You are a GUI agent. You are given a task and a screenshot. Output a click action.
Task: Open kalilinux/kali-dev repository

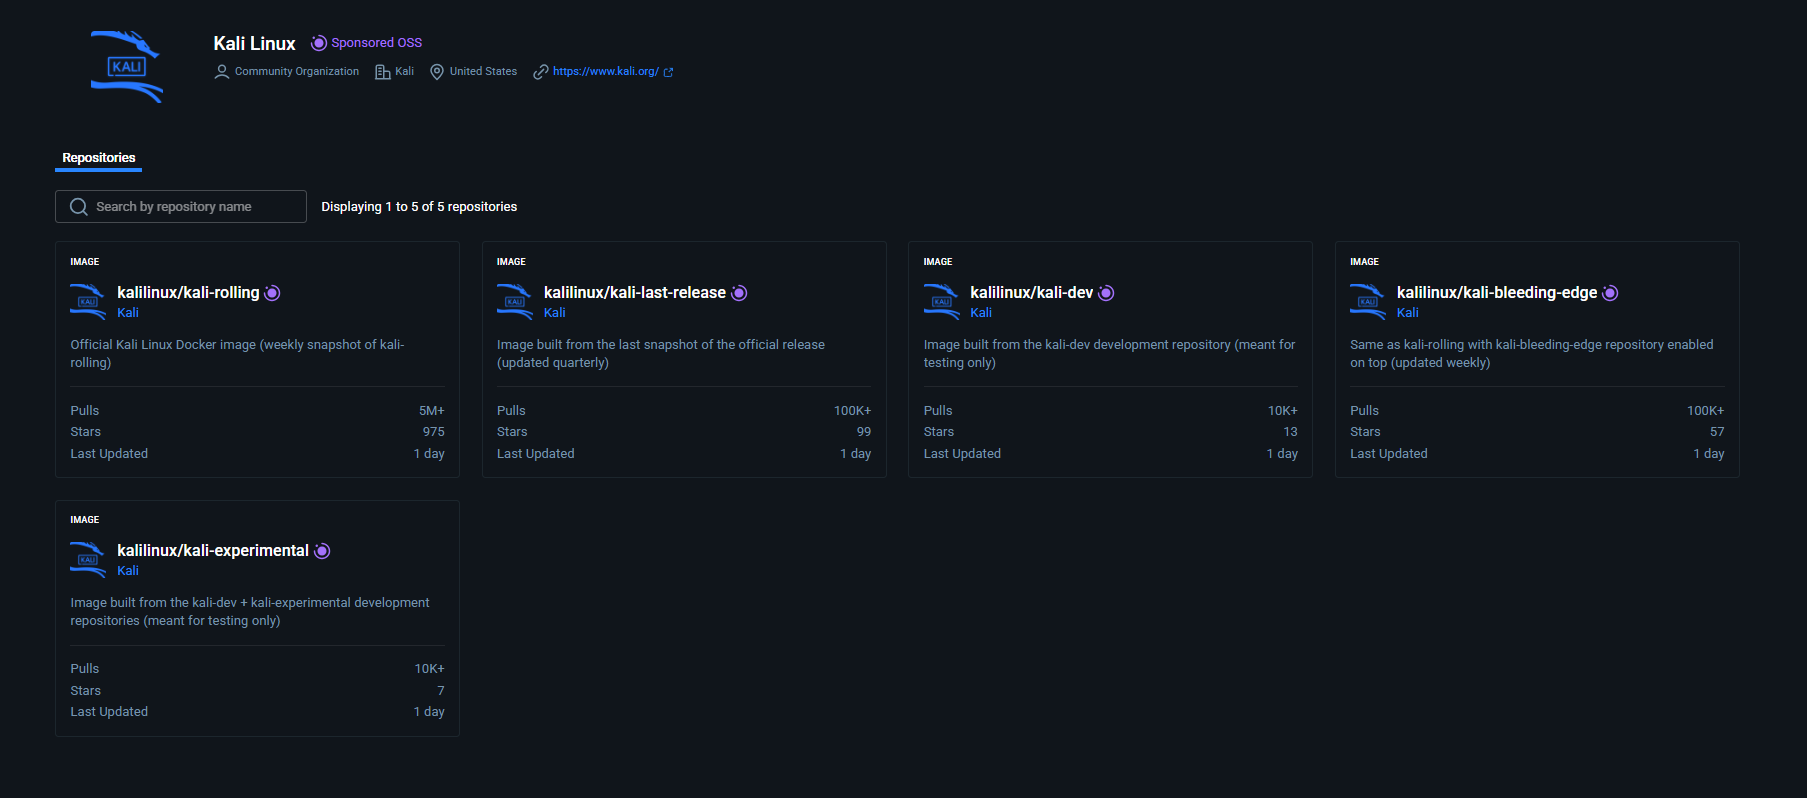pos(1032,293)
